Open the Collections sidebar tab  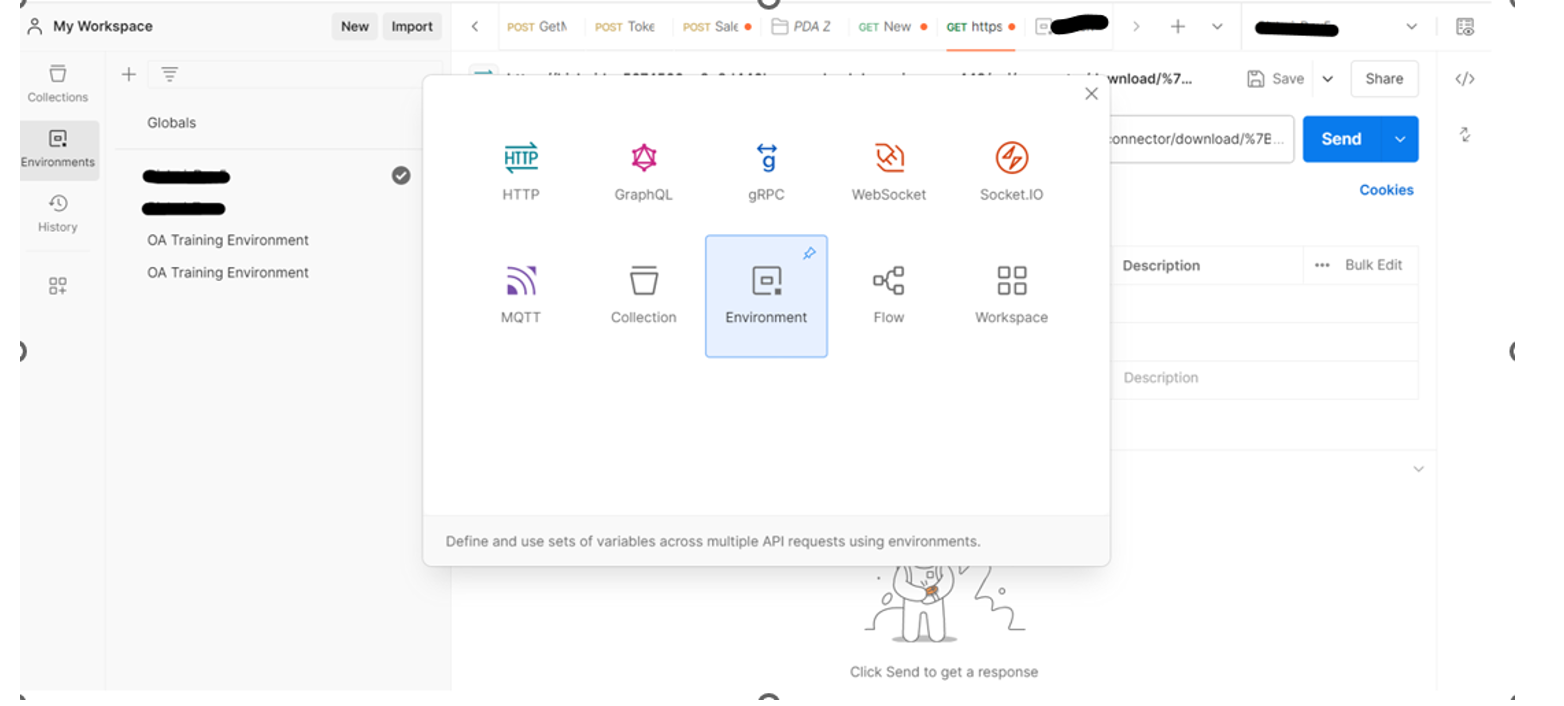pyautogui.click(x=58, y=84)
